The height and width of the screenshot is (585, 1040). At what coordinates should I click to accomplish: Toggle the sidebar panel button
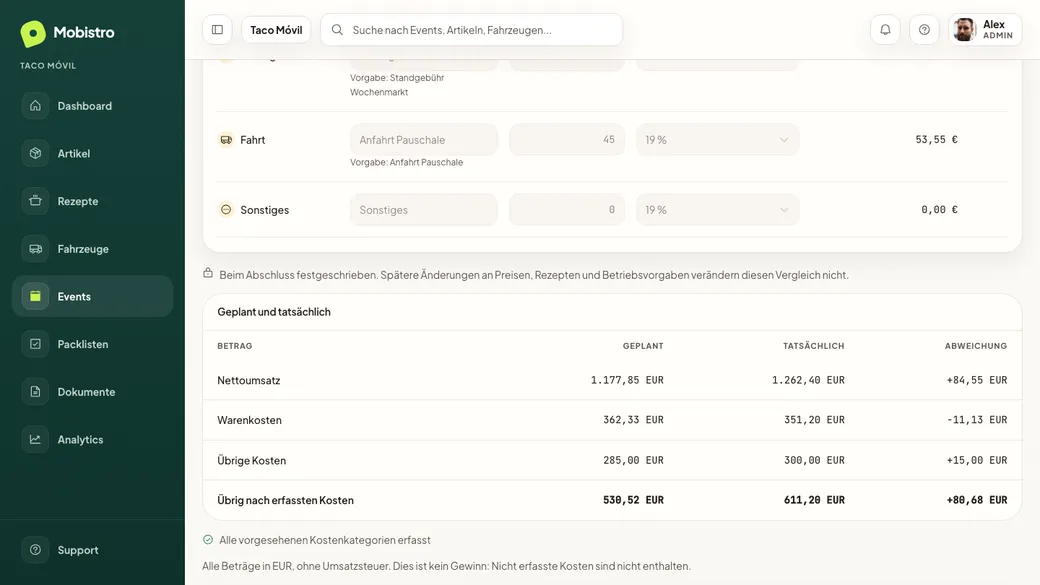pyautogui.click(x=218, y=30)
